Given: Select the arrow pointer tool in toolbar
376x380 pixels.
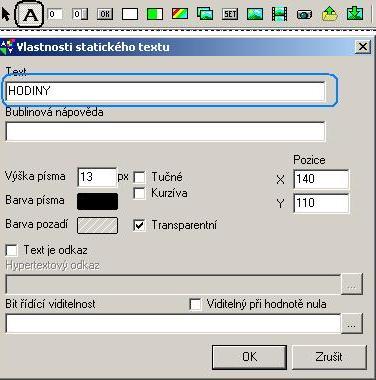Looking at the screenshot, I should (6, 14).
